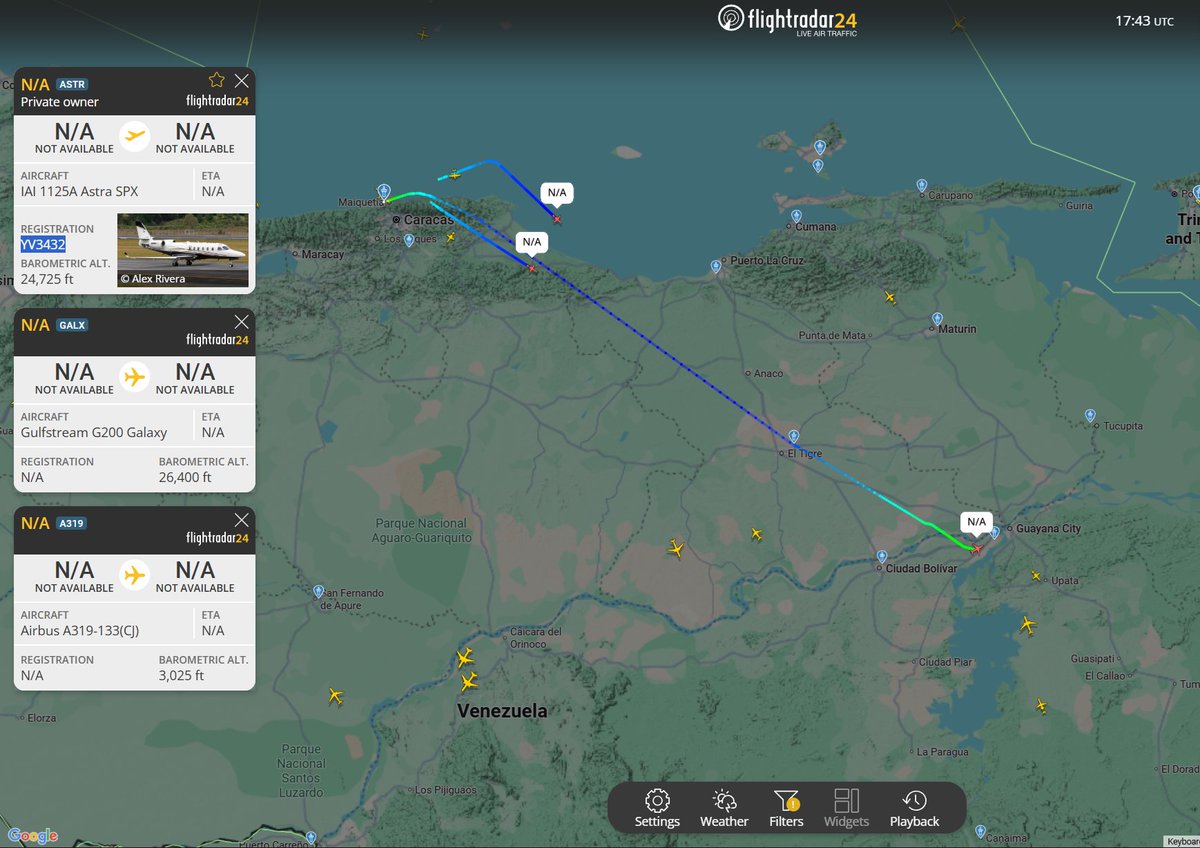Screen dimensions: 1200x848
Task: Click the Caracas city label
Action: 429,219
